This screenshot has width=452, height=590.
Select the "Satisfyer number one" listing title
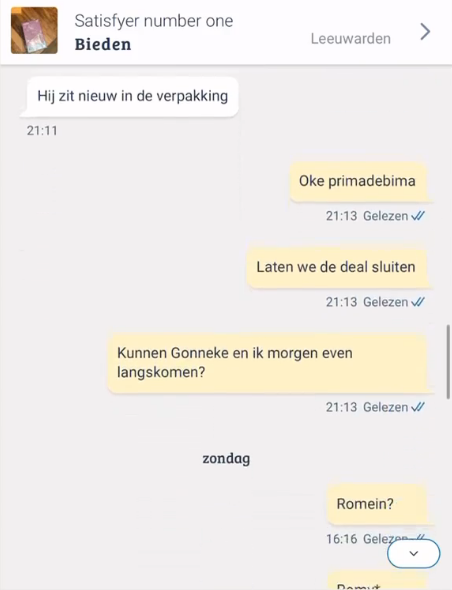(154, 21)
